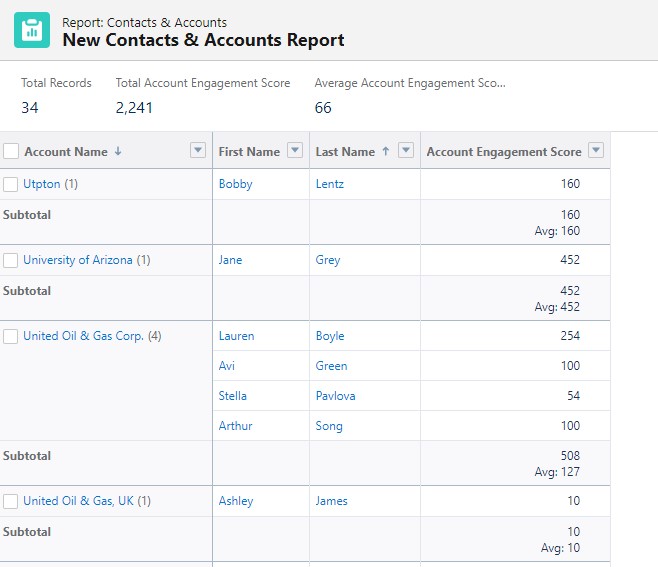Check the United Oil & Gas, UK checkbox
Viewport: 658px width, 567px height.
click(10, 501)
